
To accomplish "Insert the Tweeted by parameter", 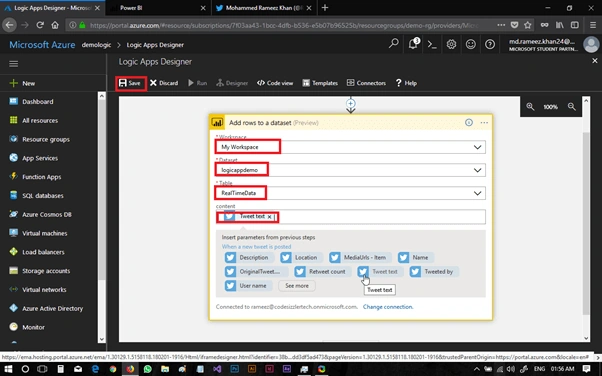I will click(434, 272).
